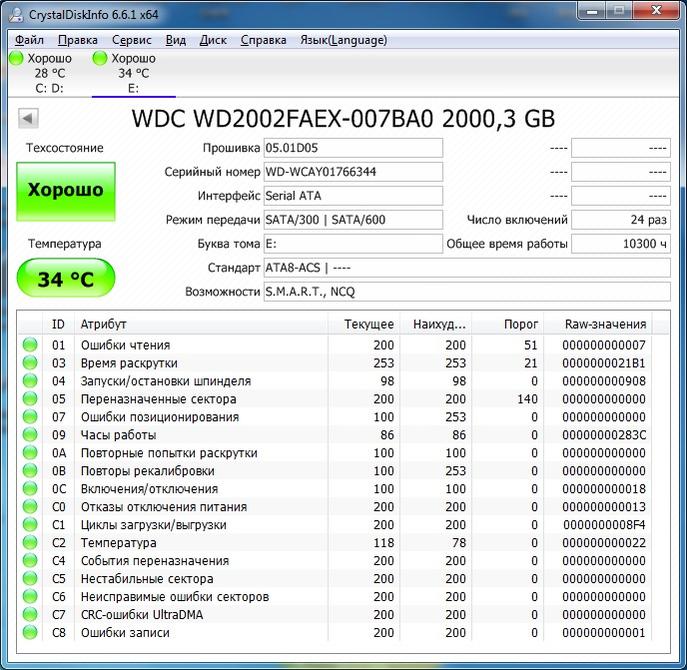The width and height of the screenshot is (687, 670).
Task: Click status orb for 03 Время раскрутки
Action: (x=30, y=363)
